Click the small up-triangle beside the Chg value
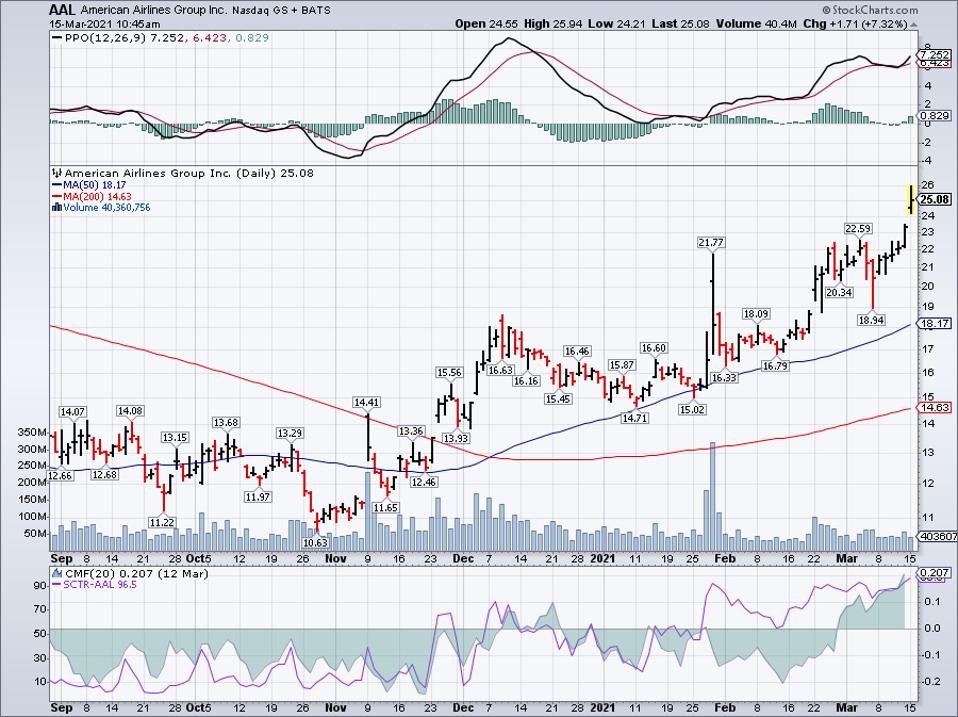The image size is (958, 717). 913,24
